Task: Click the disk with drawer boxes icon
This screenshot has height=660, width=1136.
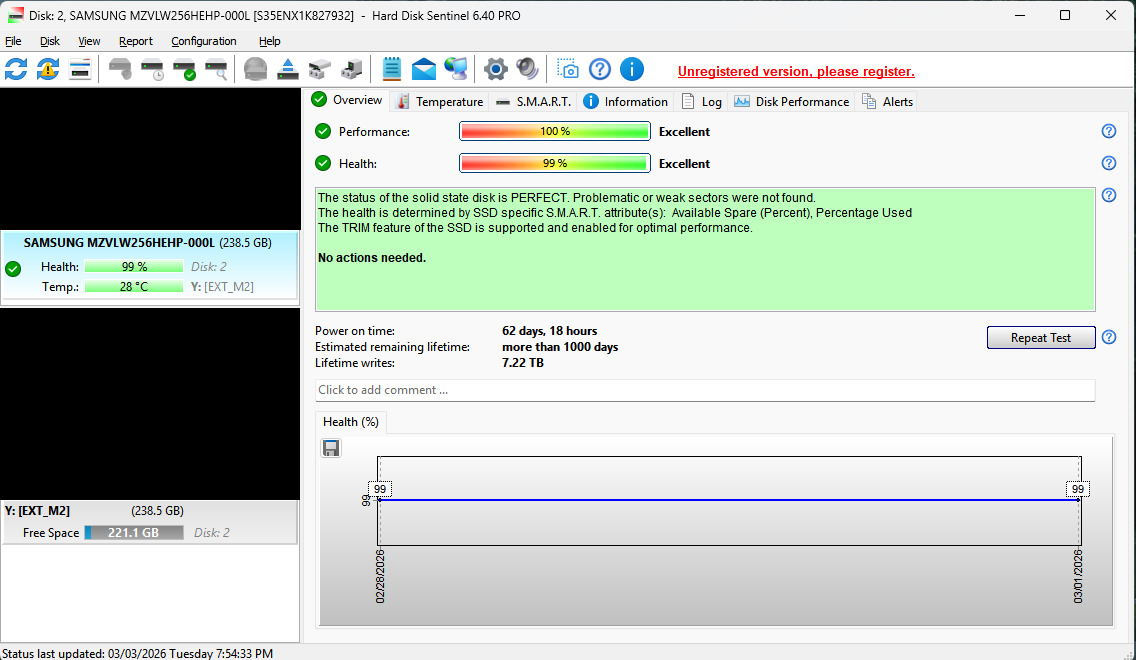Action: [x=320, y=70]
